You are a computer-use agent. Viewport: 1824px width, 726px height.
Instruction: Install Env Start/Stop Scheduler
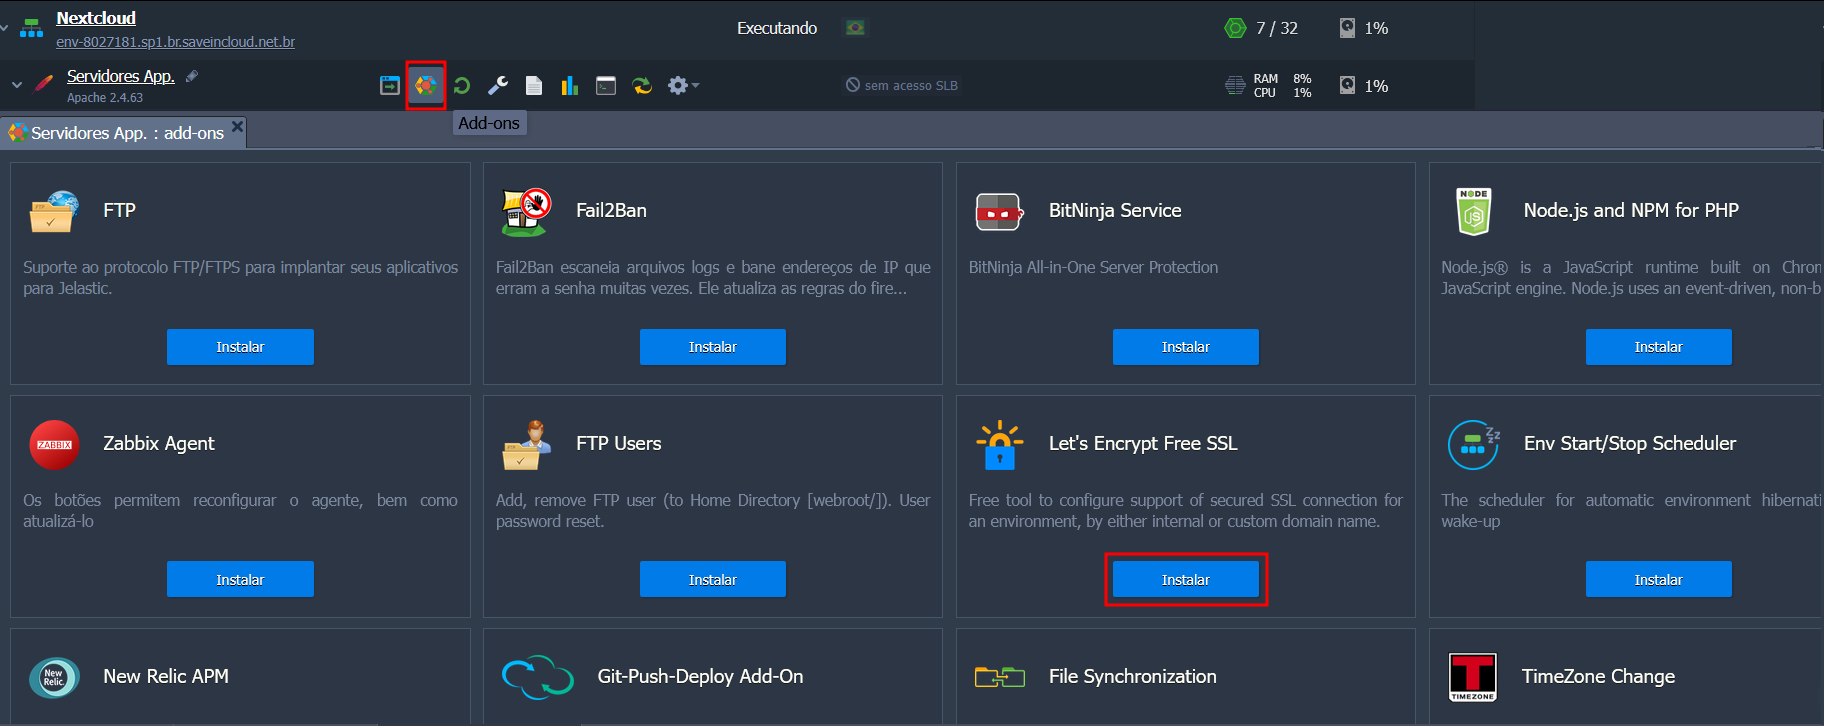tap(1659, 580)
